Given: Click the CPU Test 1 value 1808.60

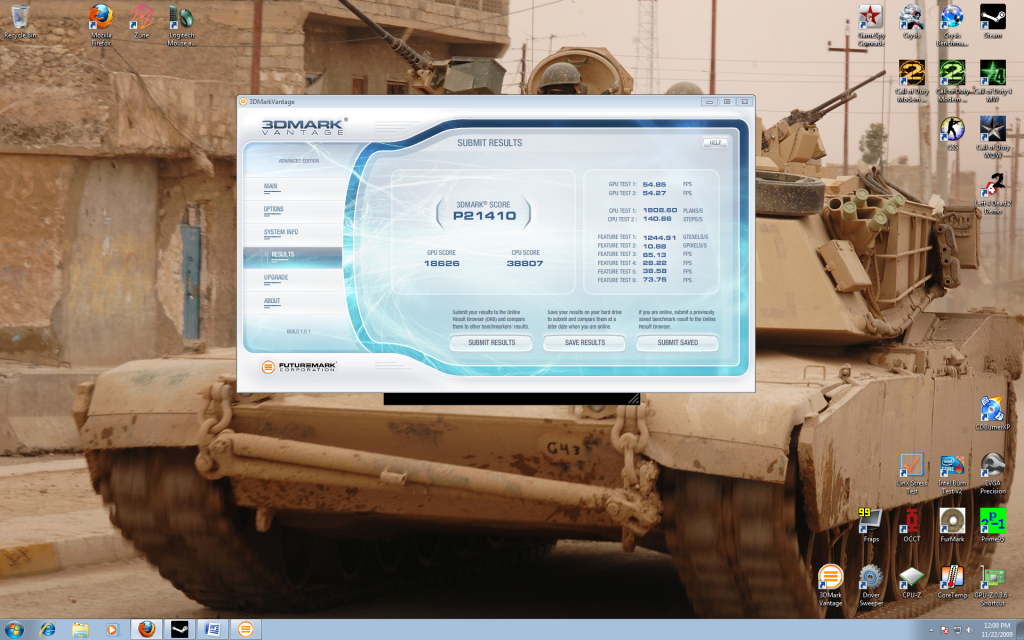Looking at the screenshot, I should coord(660,210).
